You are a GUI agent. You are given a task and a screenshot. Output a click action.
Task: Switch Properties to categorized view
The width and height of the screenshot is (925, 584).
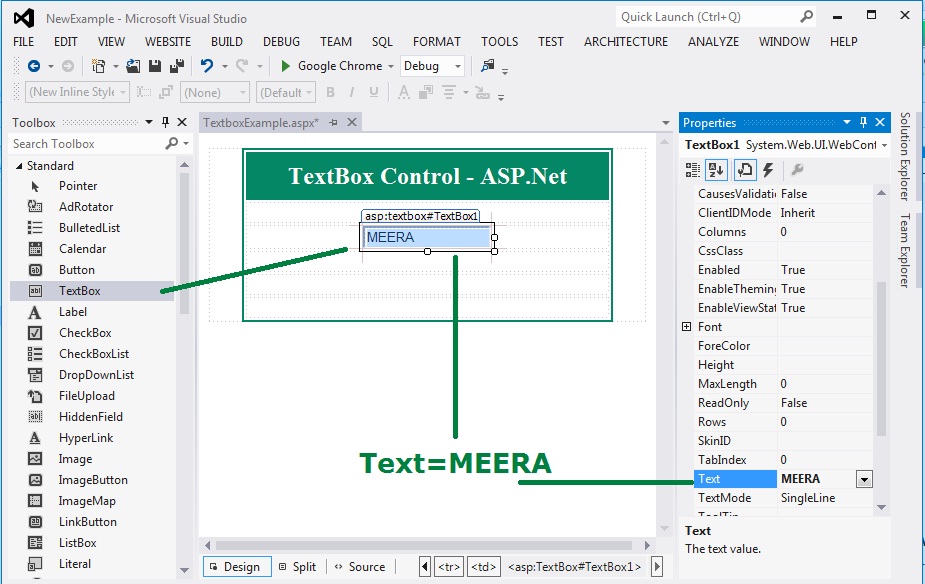(x=691, y=170)
